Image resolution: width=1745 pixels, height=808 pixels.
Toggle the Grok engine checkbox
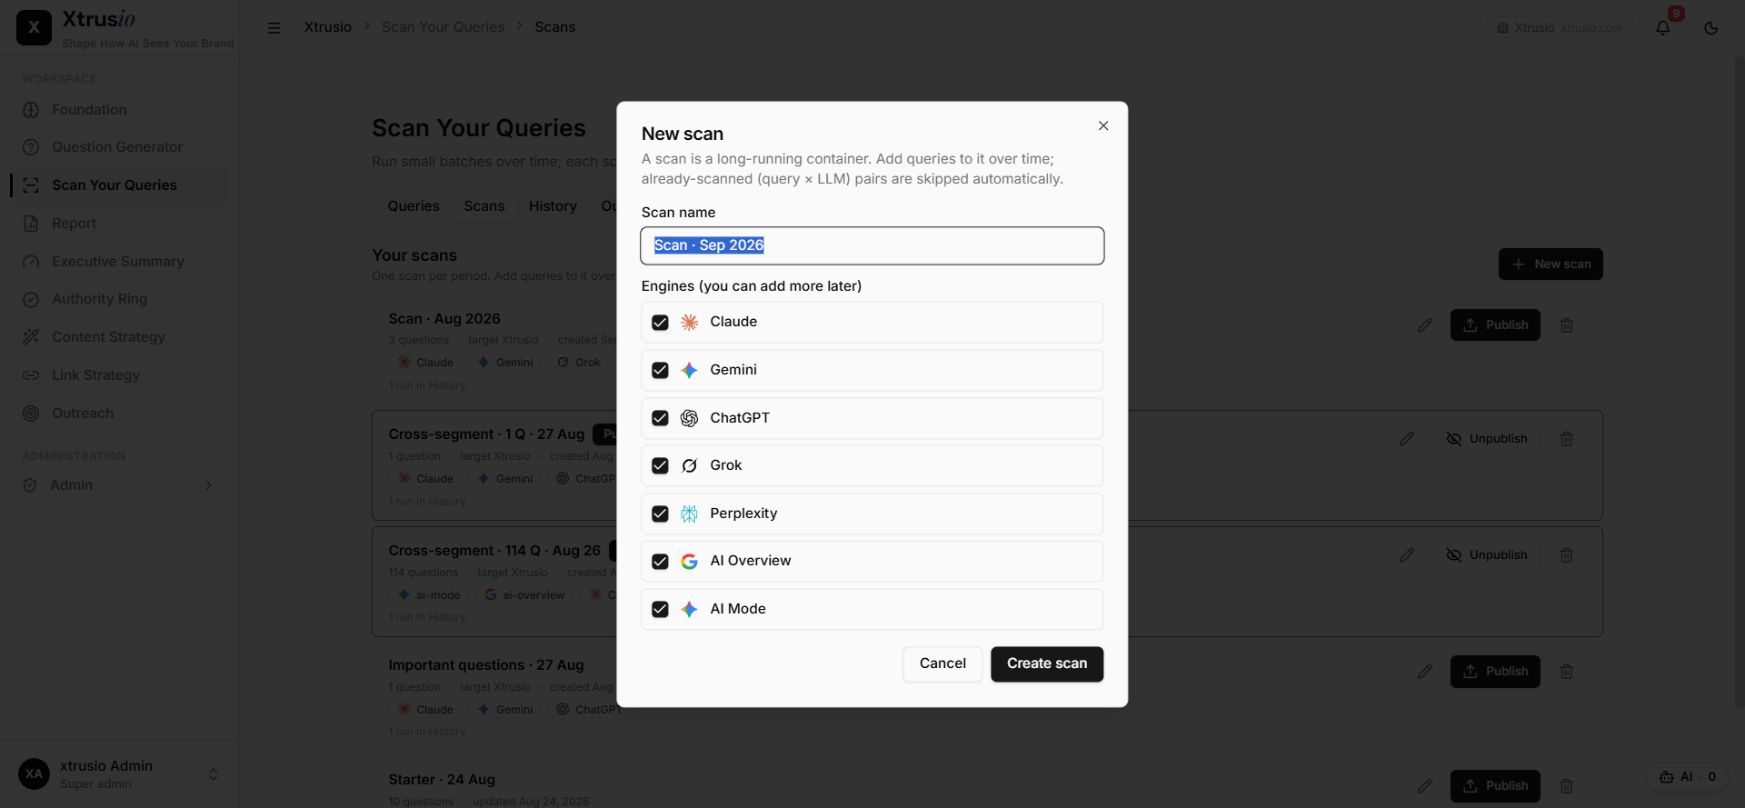[x=660, y=466]
